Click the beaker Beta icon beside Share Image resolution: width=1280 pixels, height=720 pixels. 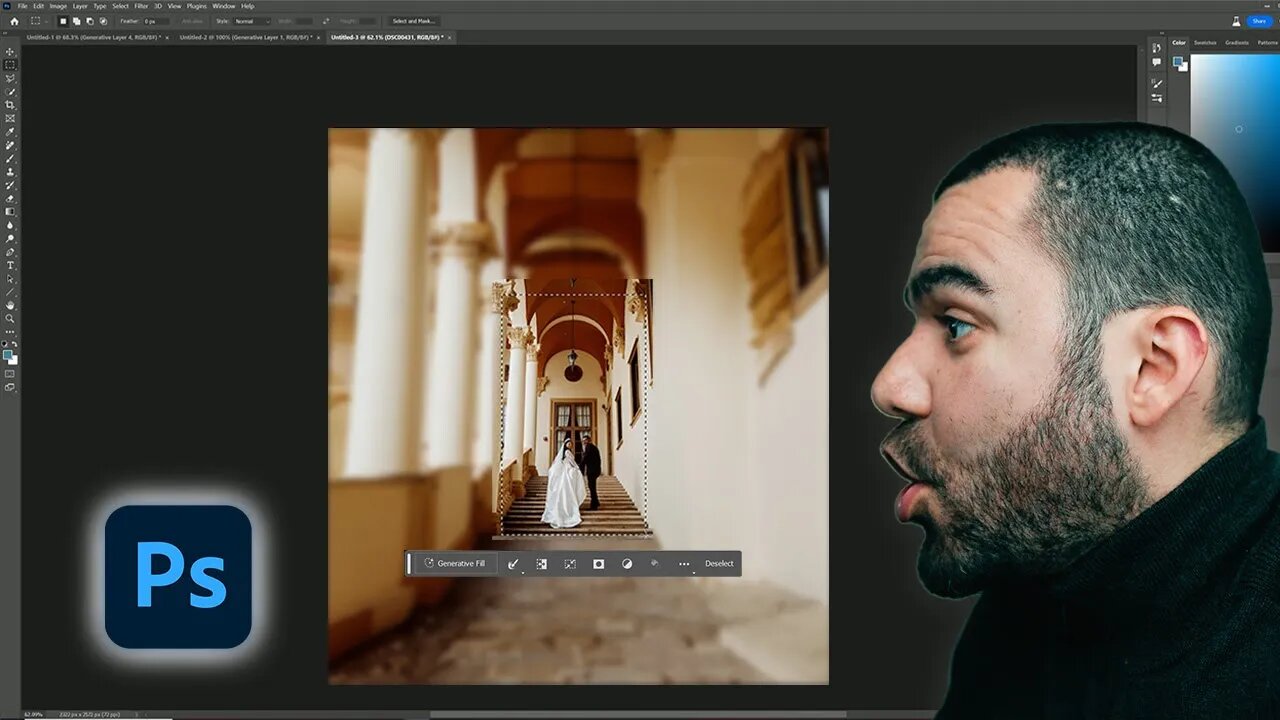(x=1236, y=21)
